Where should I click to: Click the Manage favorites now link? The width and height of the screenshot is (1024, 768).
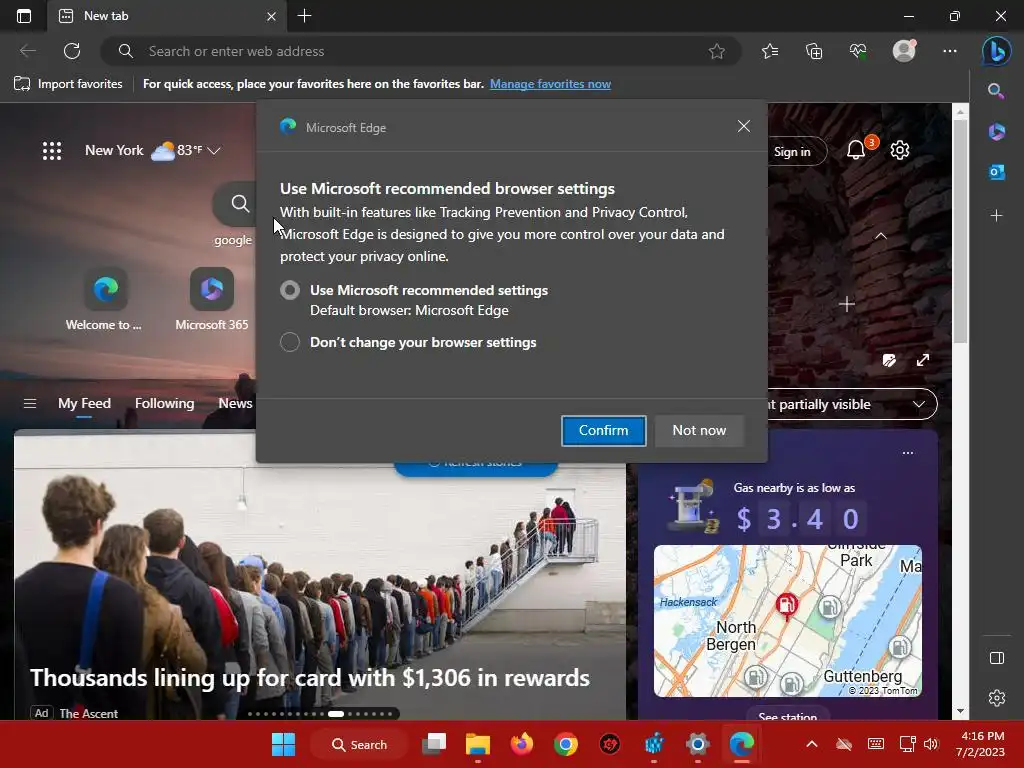point(550,84)
